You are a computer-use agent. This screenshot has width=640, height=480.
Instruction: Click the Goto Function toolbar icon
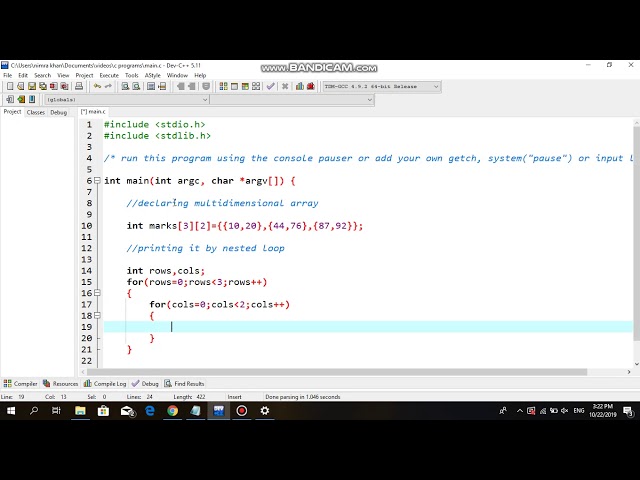point(151,86)
